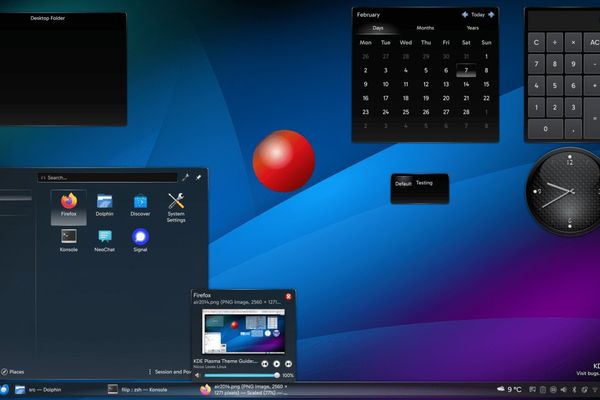Viewport: 600px width, 400px height.
Task: Click the launcher configure icon beside search
Action: tap(186, 177)
